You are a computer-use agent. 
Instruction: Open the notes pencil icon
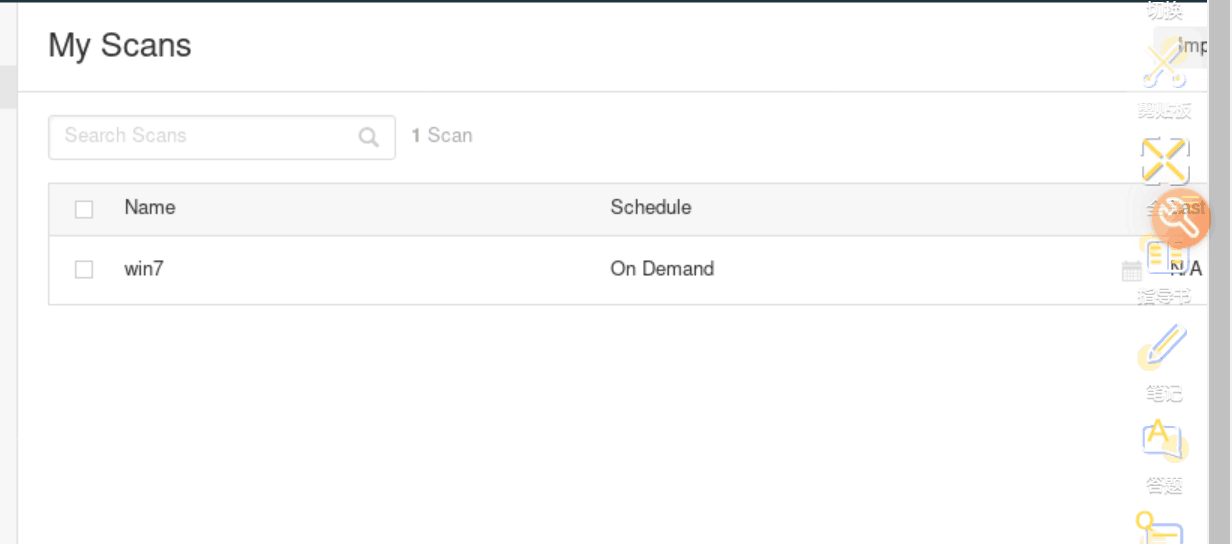click(x=1164, y=345)
